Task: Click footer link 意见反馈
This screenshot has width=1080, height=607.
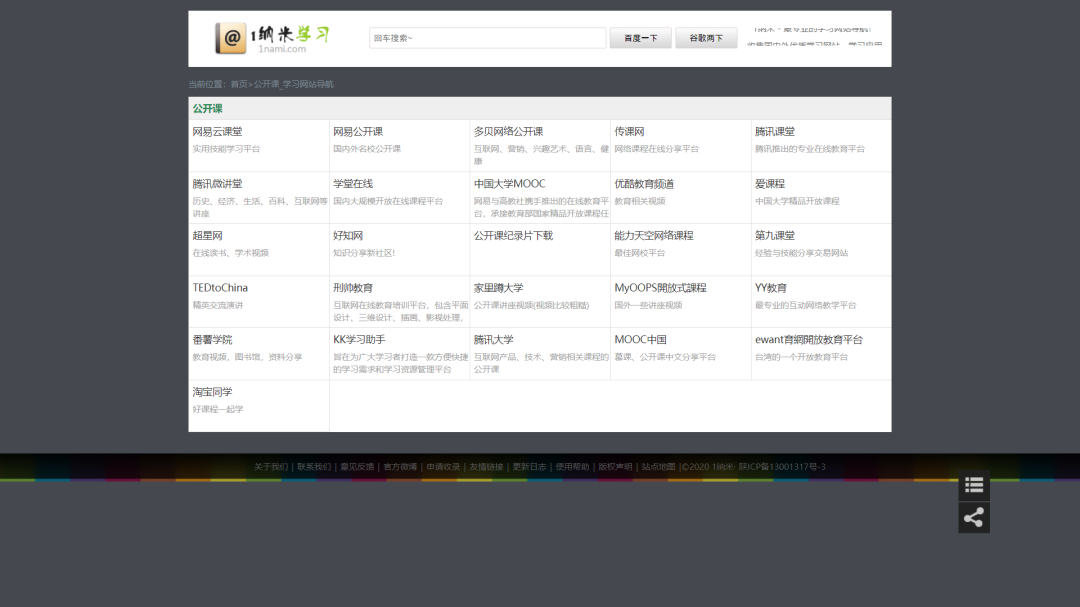Action: 357,466
